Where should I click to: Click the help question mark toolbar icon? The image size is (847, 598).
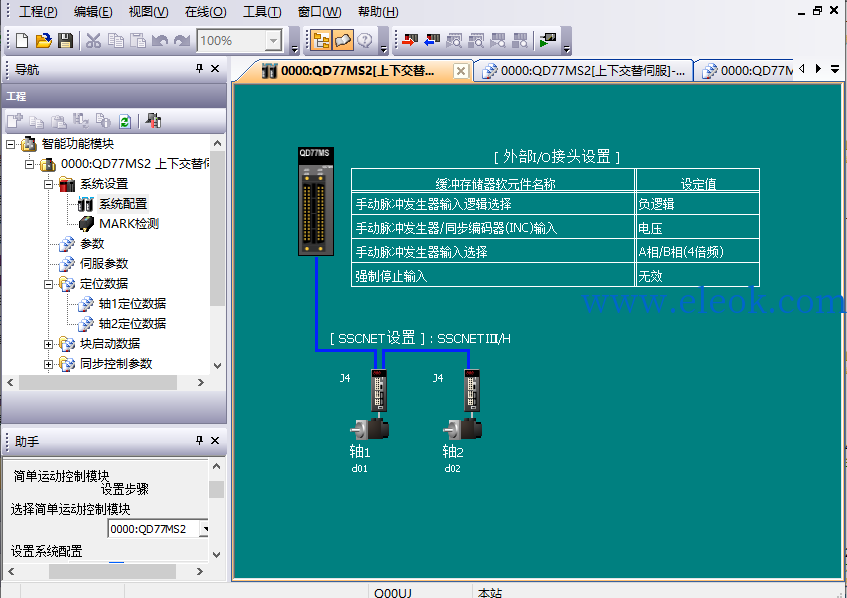coord(365,41)
